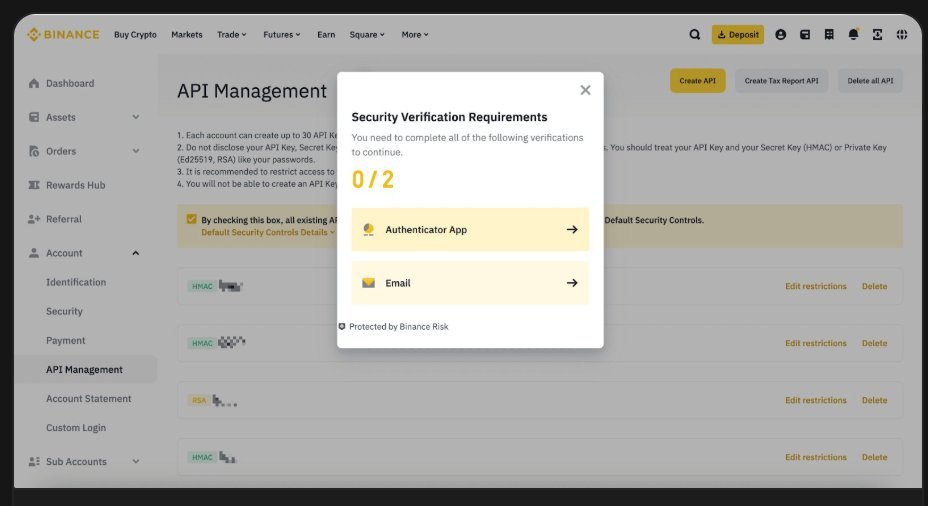
Task: Open the search magnifier icon
Action: (x=694, y=34)
